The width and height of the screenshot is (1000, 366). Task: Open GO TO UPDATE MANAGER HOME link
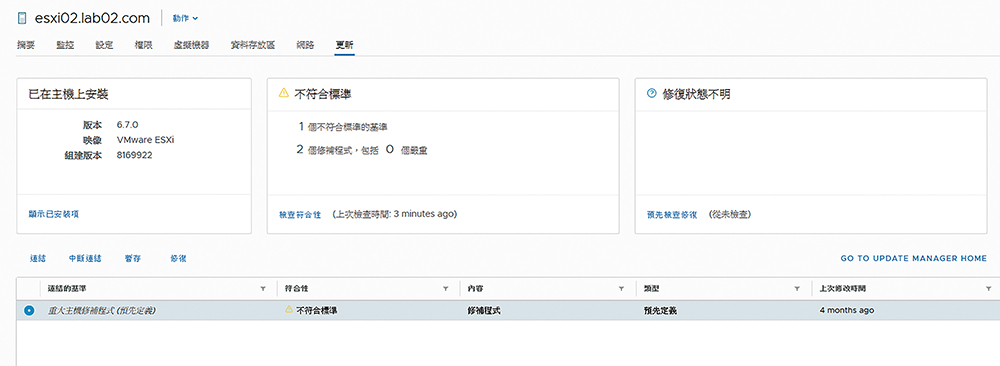(x=913, y=259)
